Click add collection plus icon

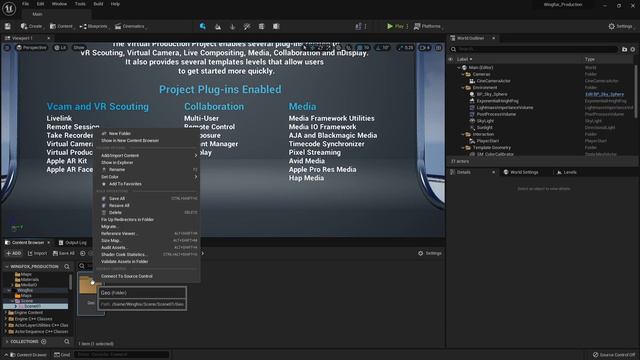[x=44, y=342]
